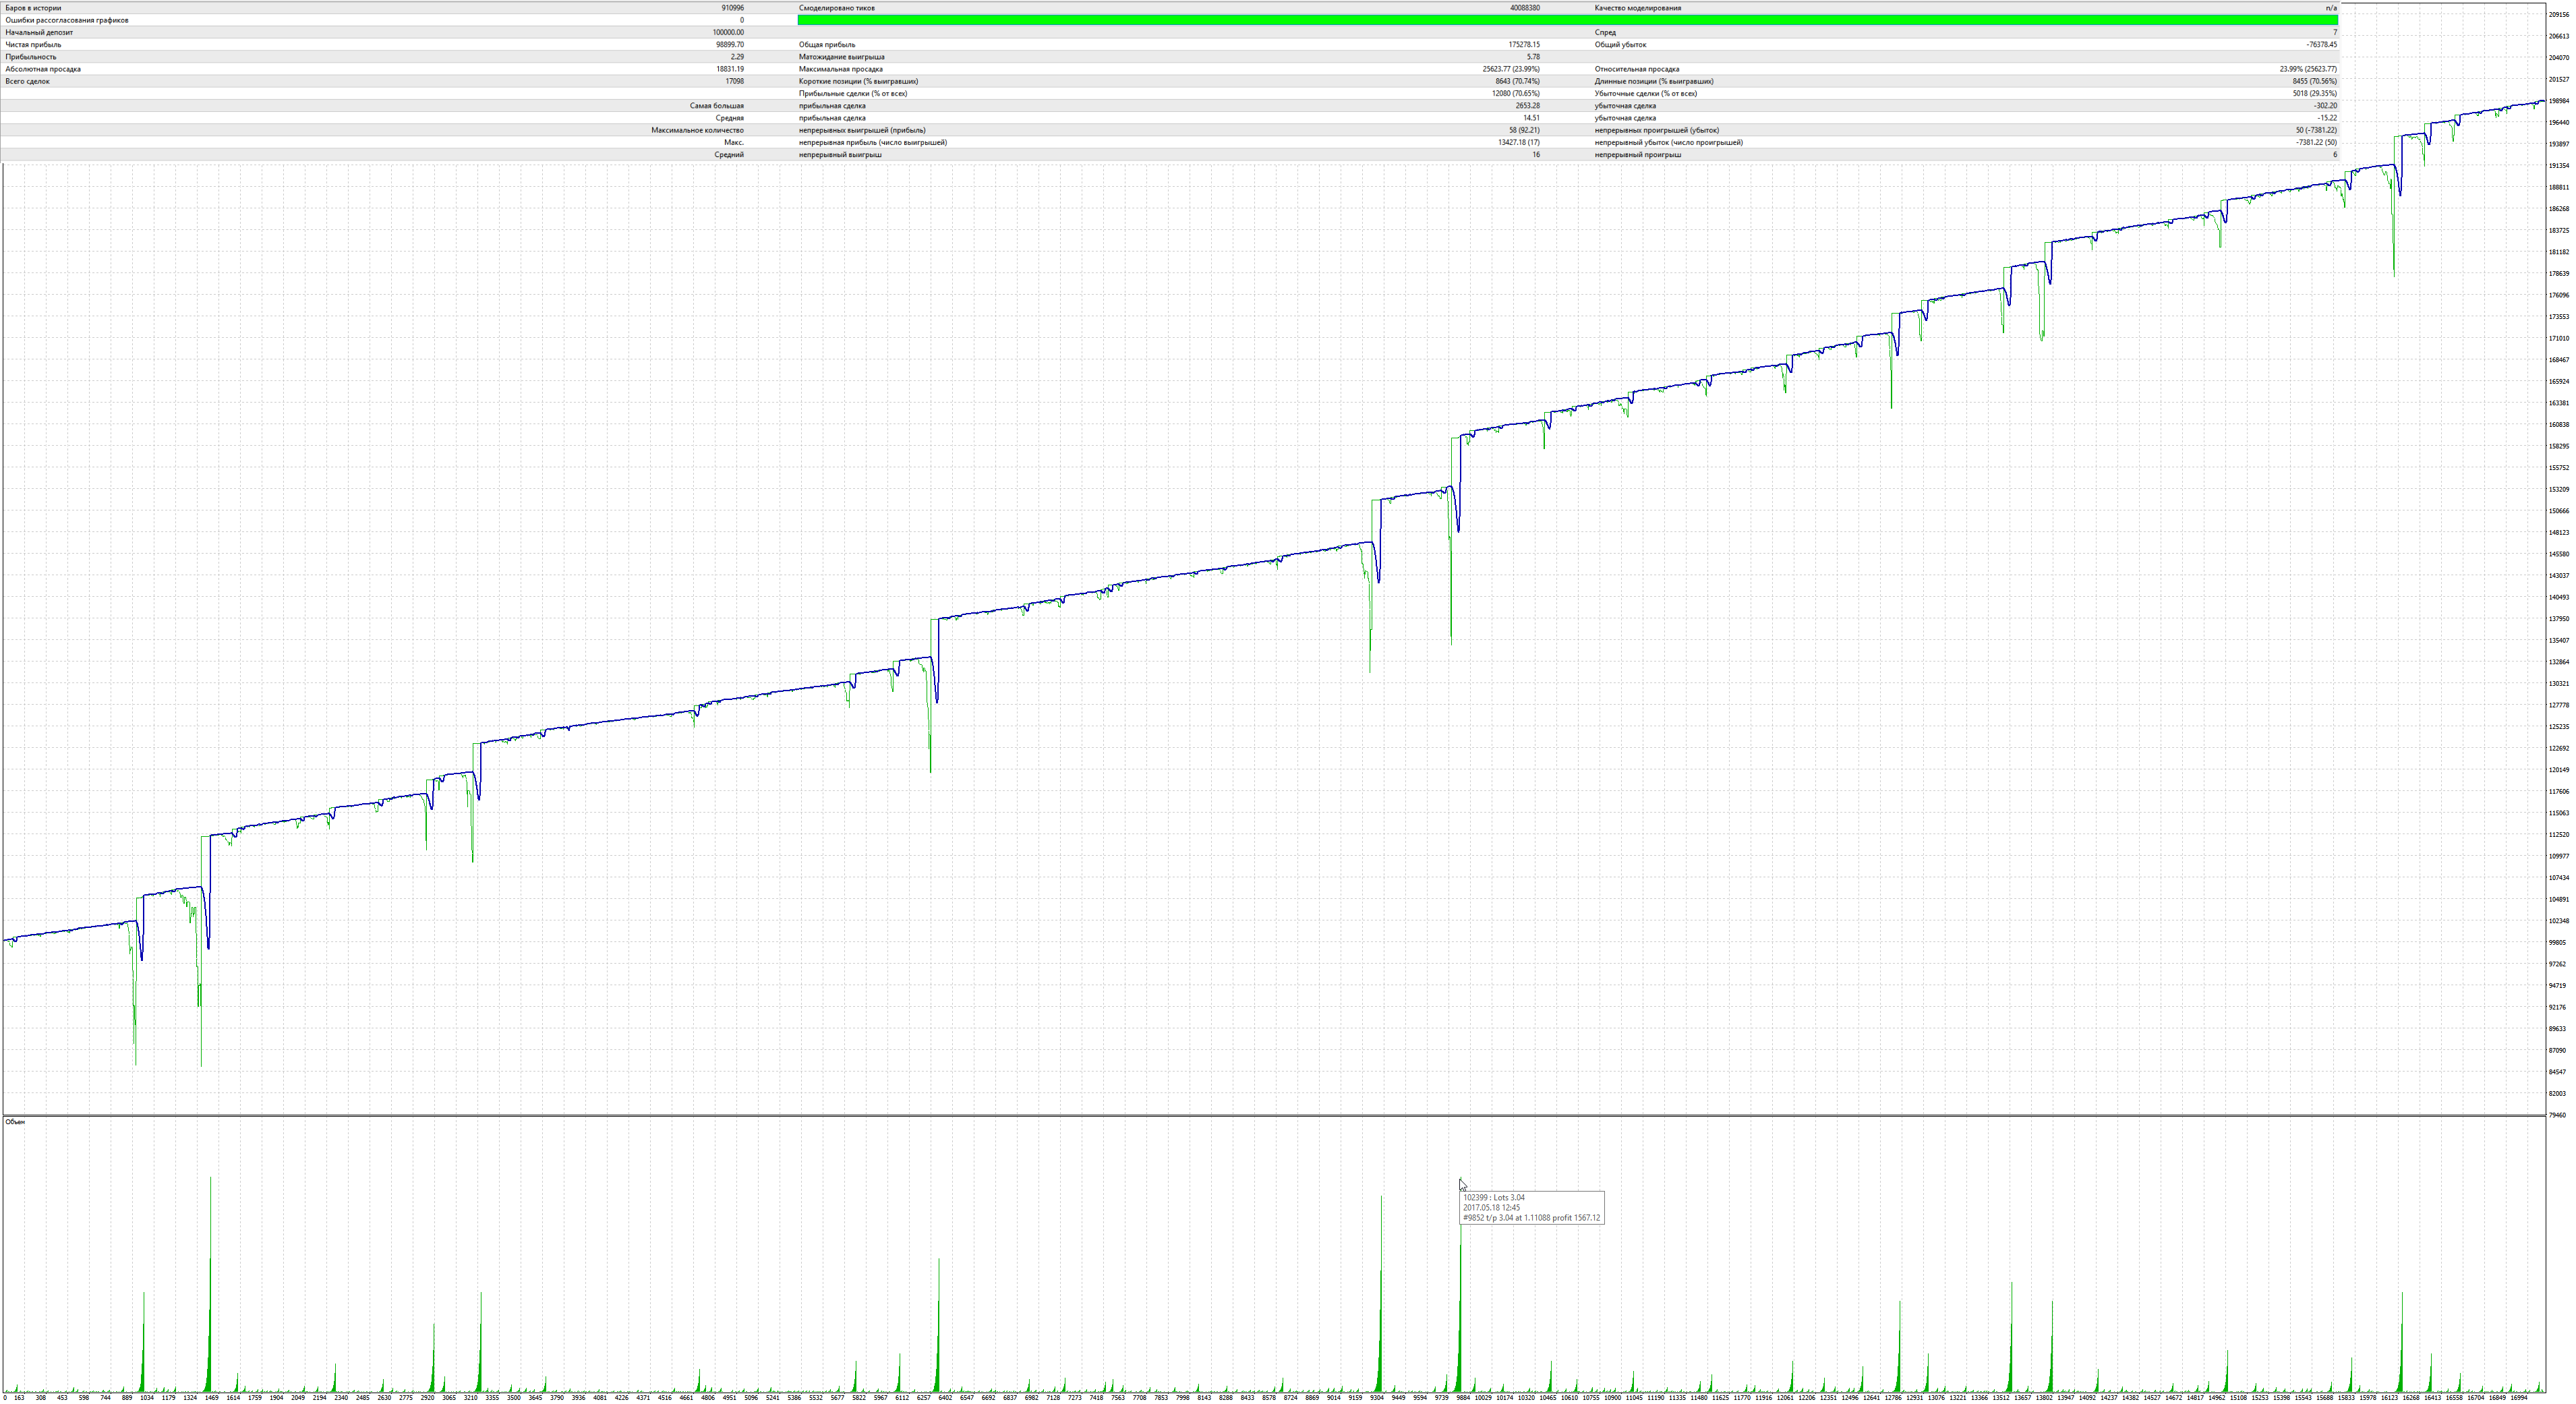Select average profit trade value 14.51
Screen dimensions: 2576x1404
pyautogui.click(x=1531, y=118)
